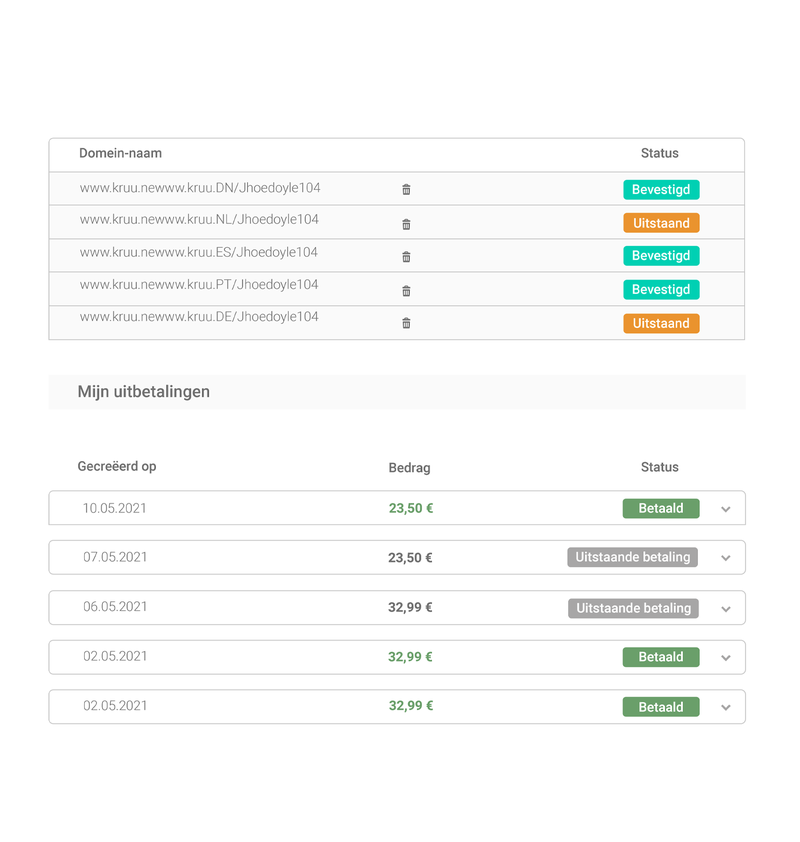Expand the 10.05.2021 payout row

[726, 509]
